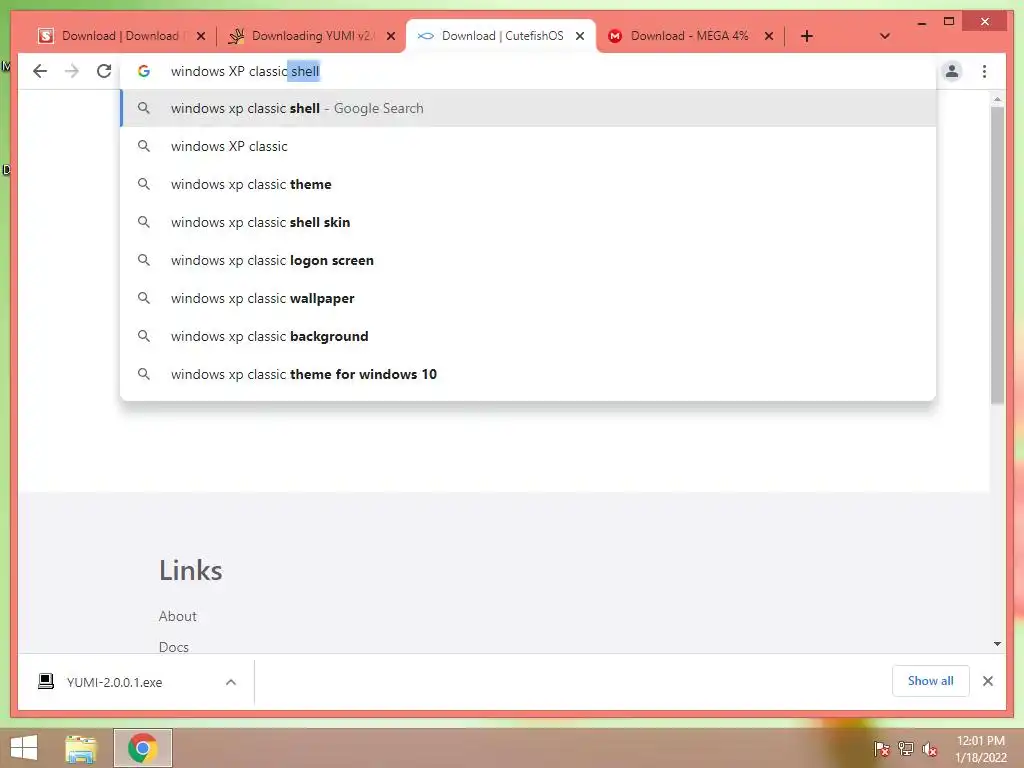The image size is (1024, 768).
Task: Open the Windows Start button
Action: coord(24,748)
